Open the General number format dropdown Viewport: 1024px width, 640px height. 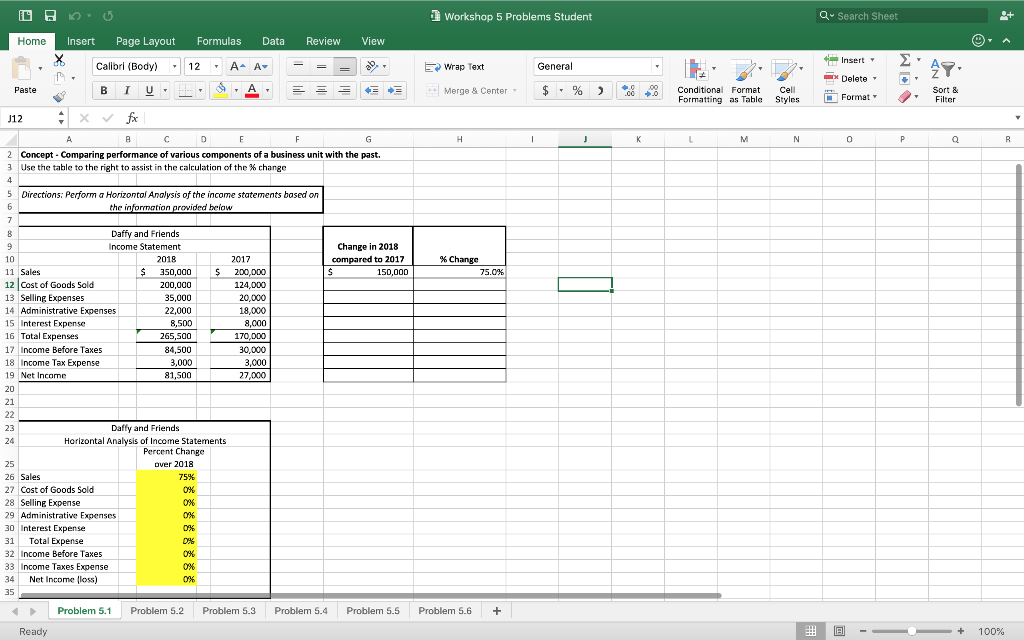coord(655,65)
